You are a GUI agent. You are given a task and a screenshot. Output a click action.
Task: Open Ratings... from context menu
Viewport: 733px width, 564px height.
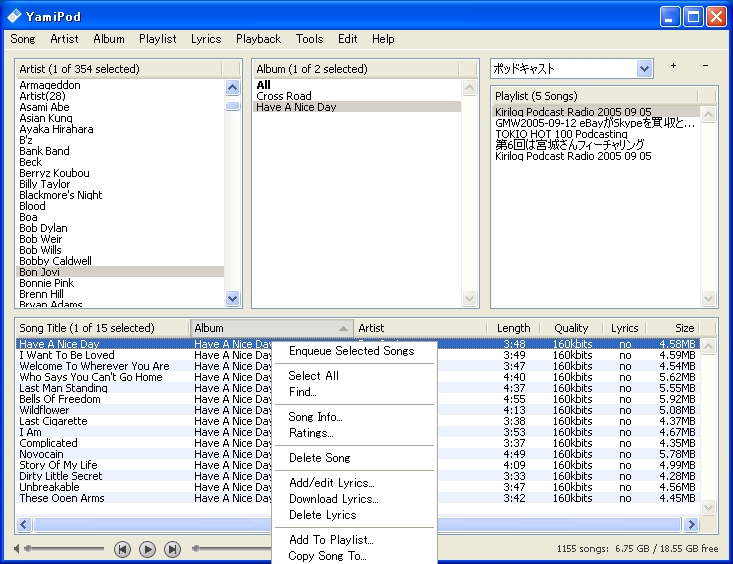tap(354, 433)
